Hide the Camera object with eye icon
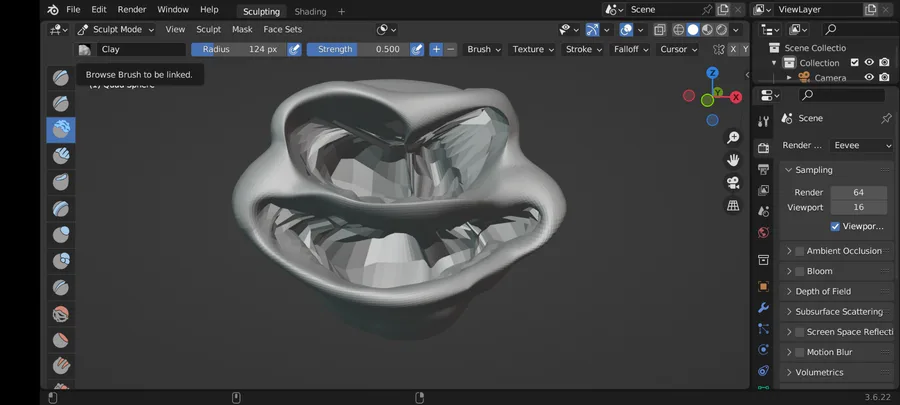Viewport: 900px width, 405px height. tap(869, 78)
